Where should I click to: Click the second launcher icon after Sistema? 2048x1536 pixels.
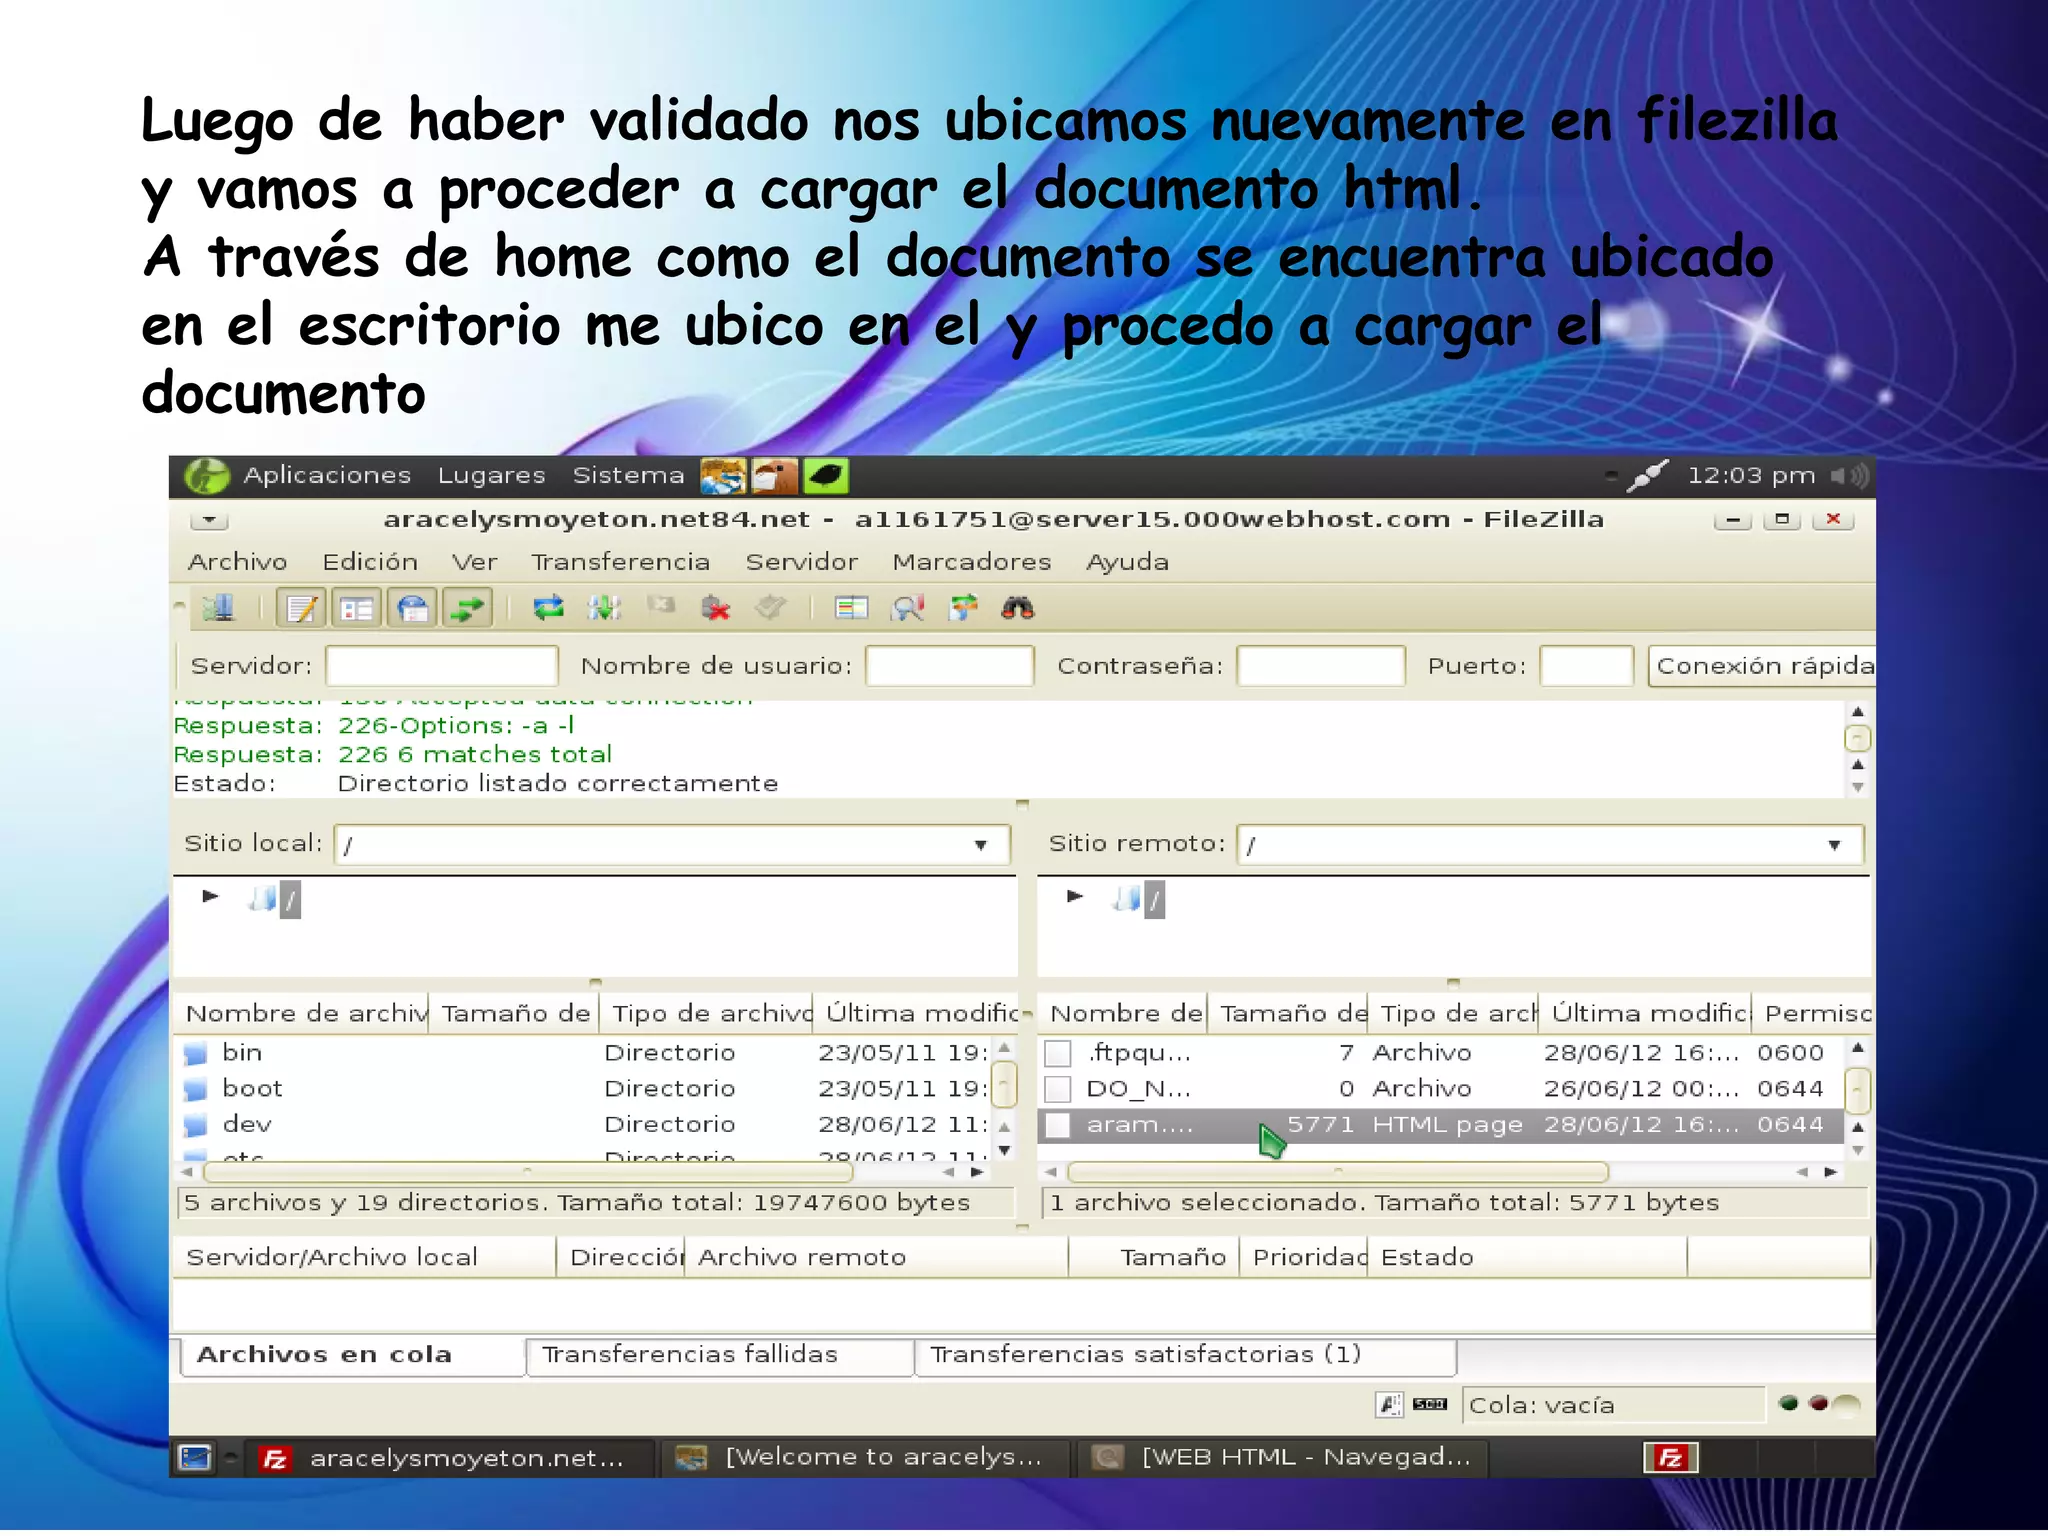pyautogui.click(x=775, y=476)
